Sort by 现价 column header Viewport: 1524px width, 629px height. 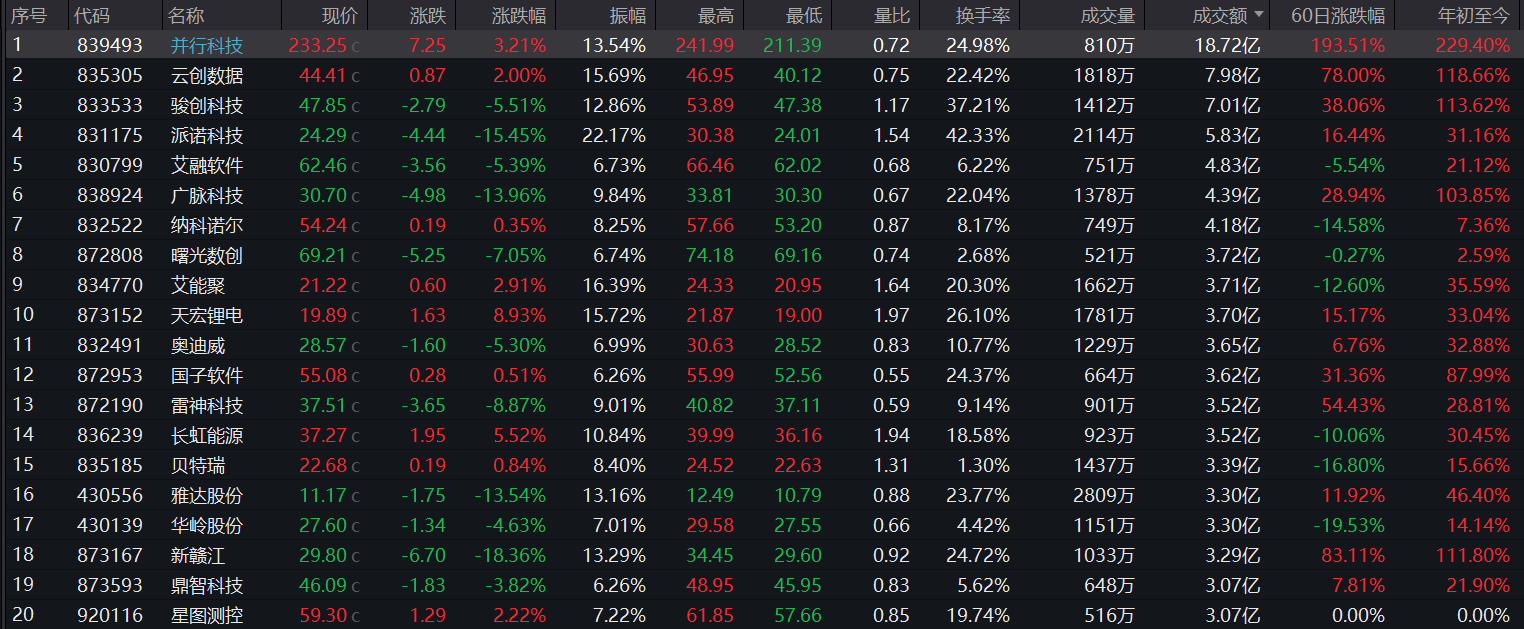(x=339, y=15)
